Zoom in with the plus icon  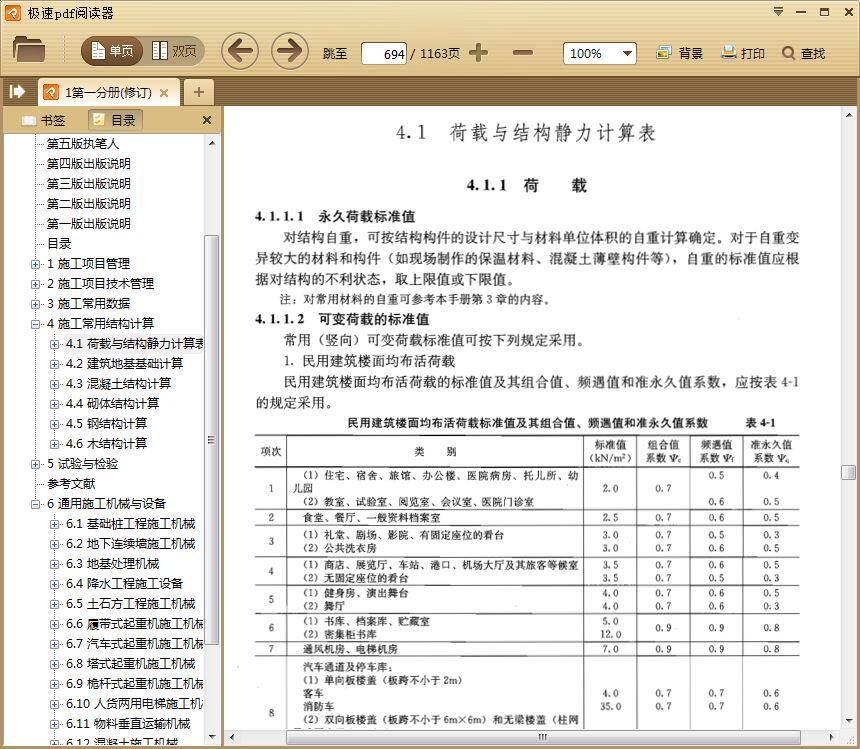pos(478,53)
